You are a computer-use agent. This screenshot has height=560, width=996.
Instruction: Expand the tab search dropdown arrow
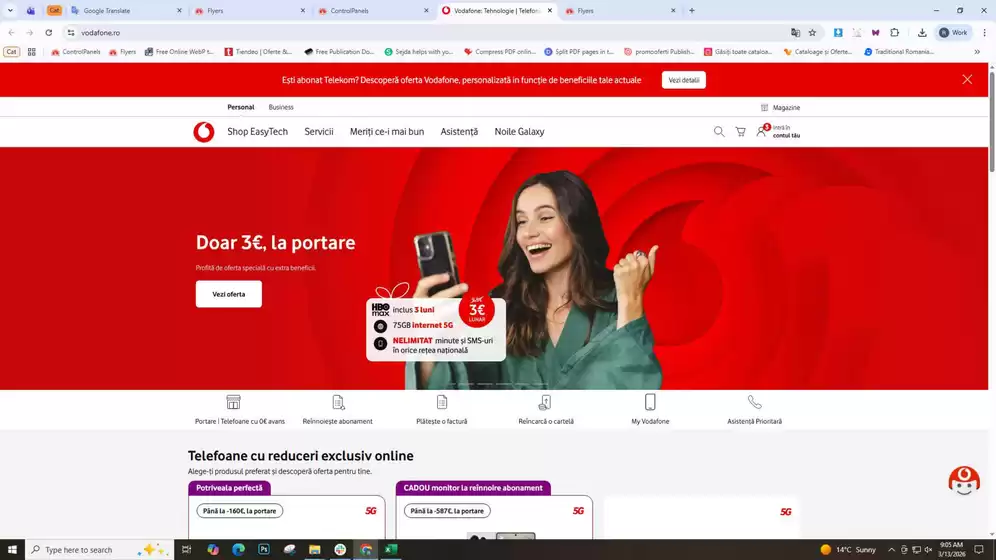point(10,10)
